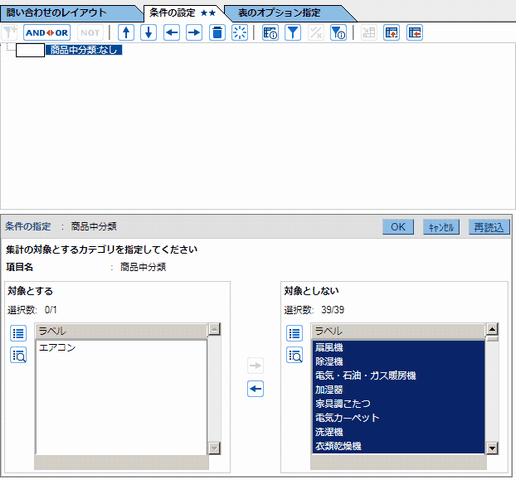Move condition down with down-arrow icon
The width and height of the screenshot is (516, 480).
(x=149, y=33)
